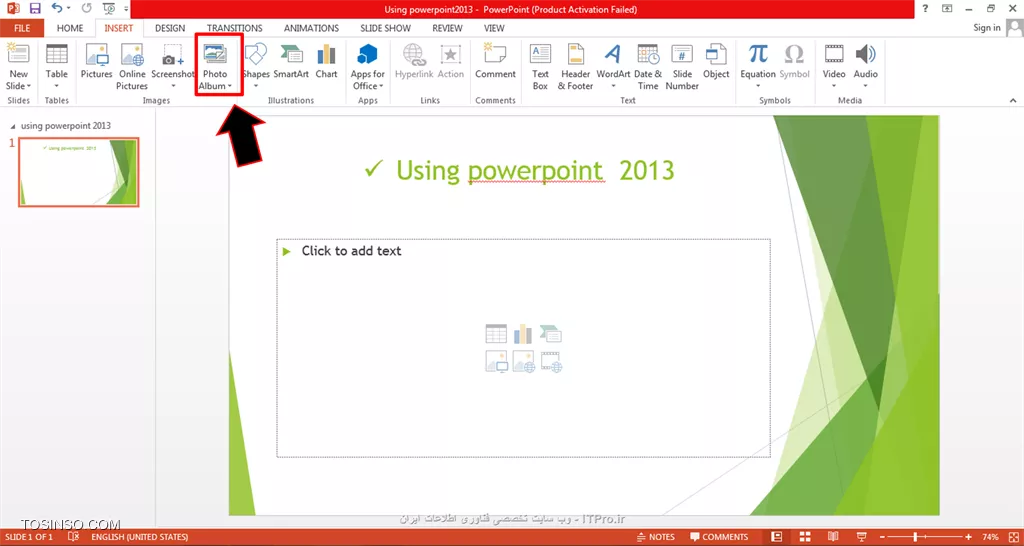The image size is (1024, 546).
Task: Click Insert Table placeholder icon
Action: click(496, 334)
